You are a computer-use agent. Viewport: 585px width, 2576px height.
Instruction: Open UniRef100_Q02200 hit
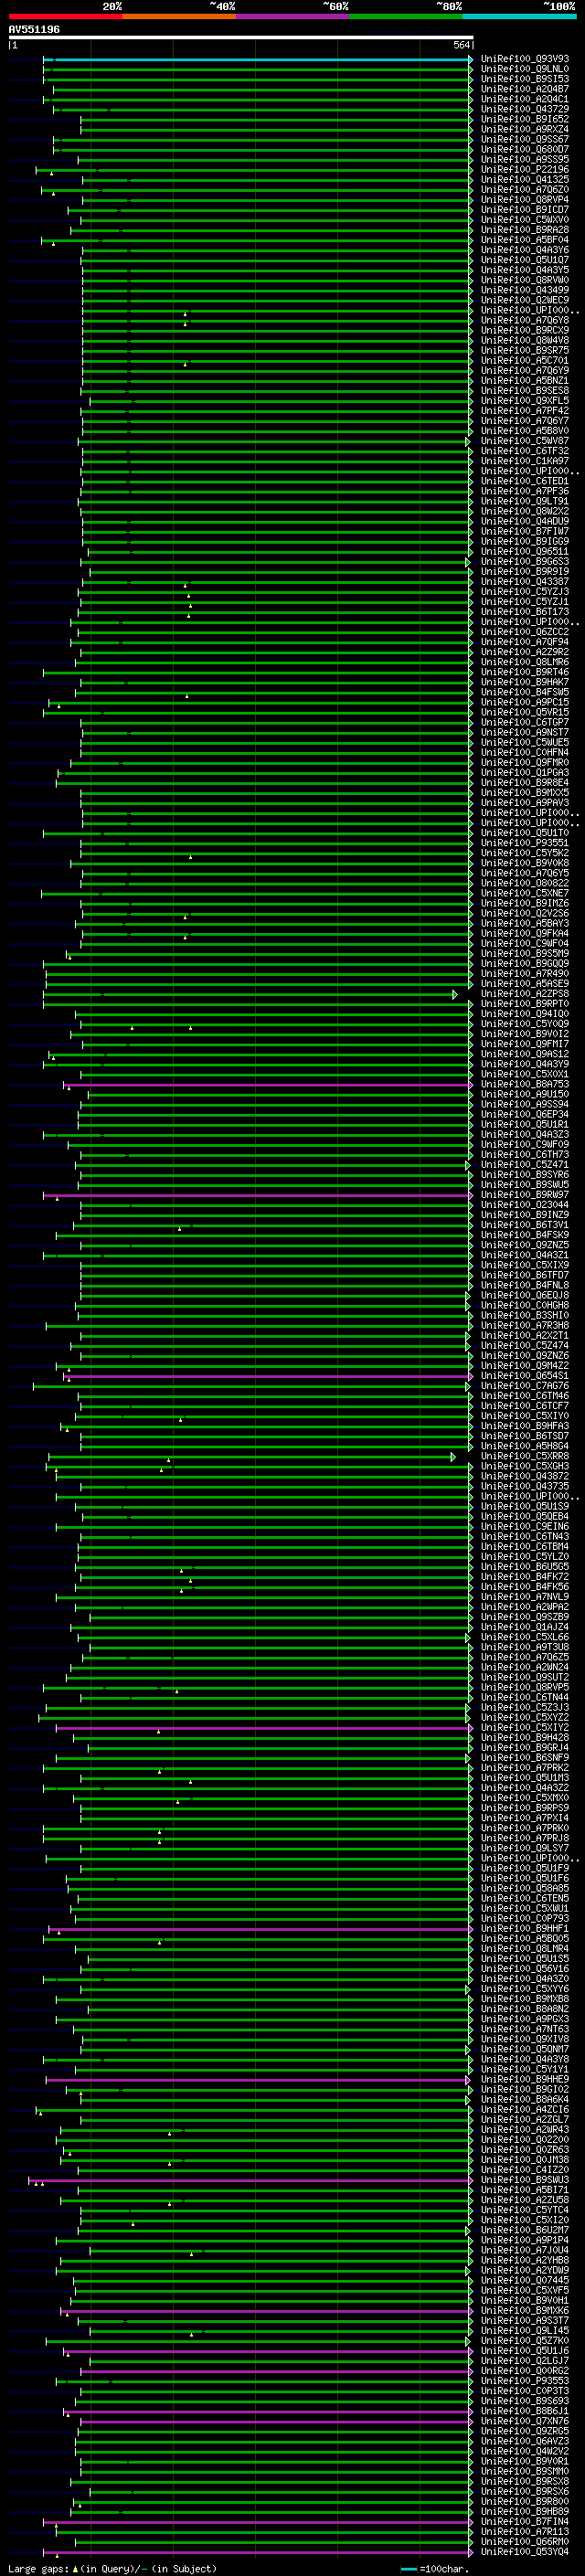click(x=525, y=2139)
